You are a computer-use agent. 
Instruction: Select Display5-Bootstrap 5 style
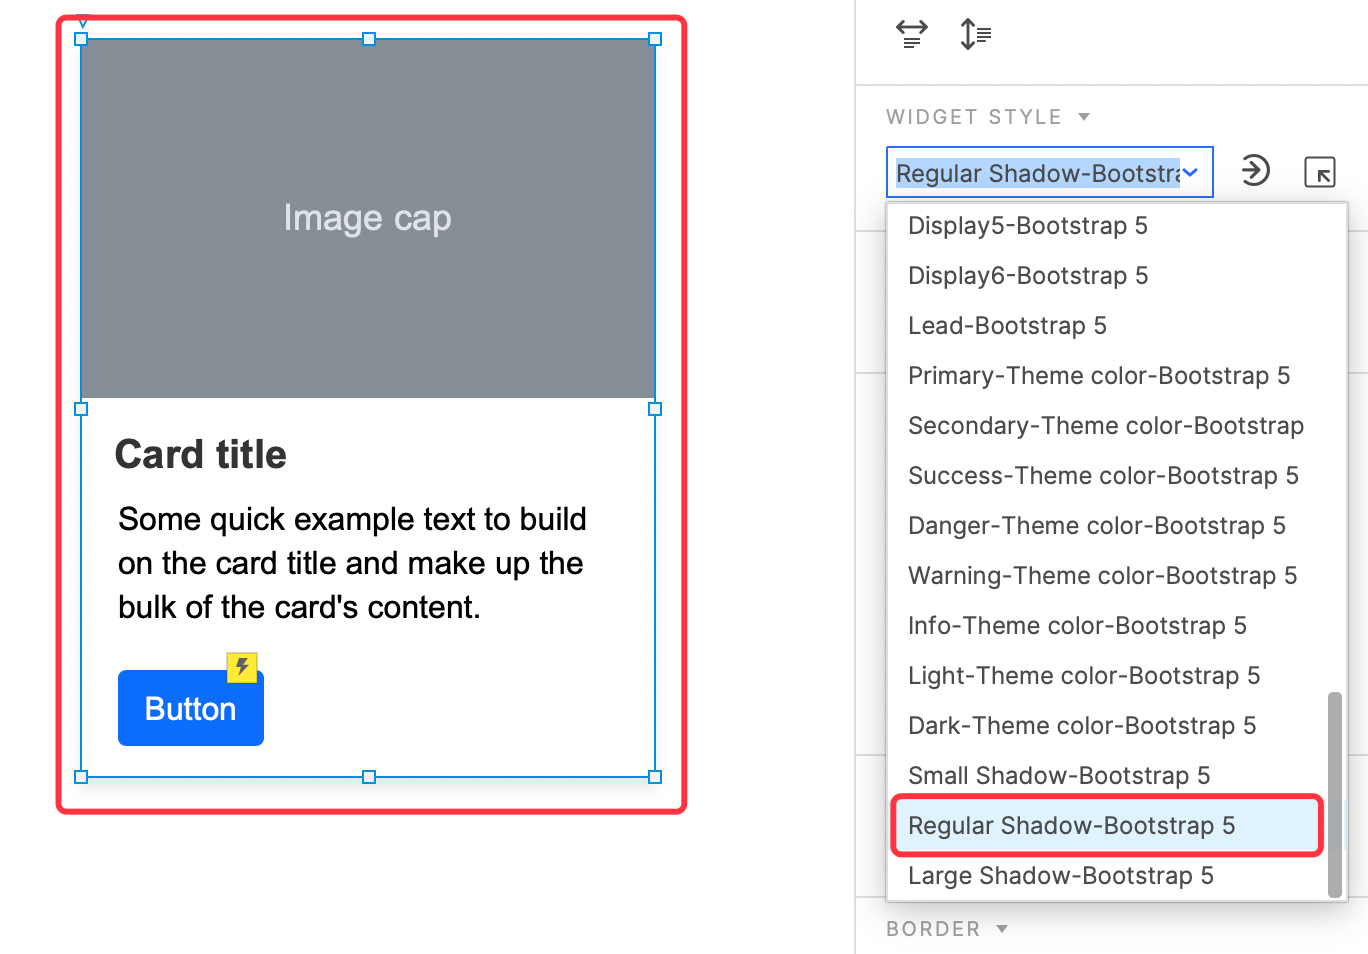tap(1027, 226)
